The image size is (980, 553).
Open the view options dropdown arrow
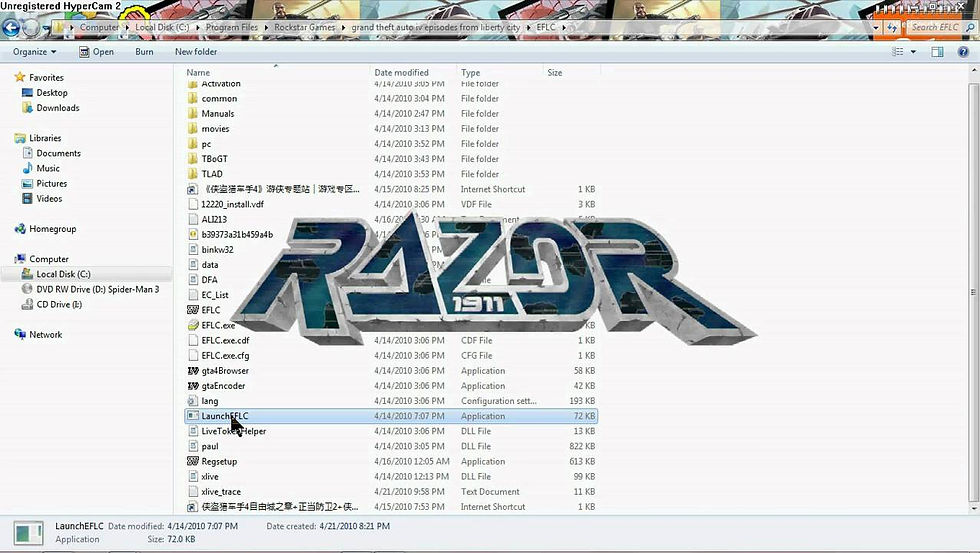(913, 52)
